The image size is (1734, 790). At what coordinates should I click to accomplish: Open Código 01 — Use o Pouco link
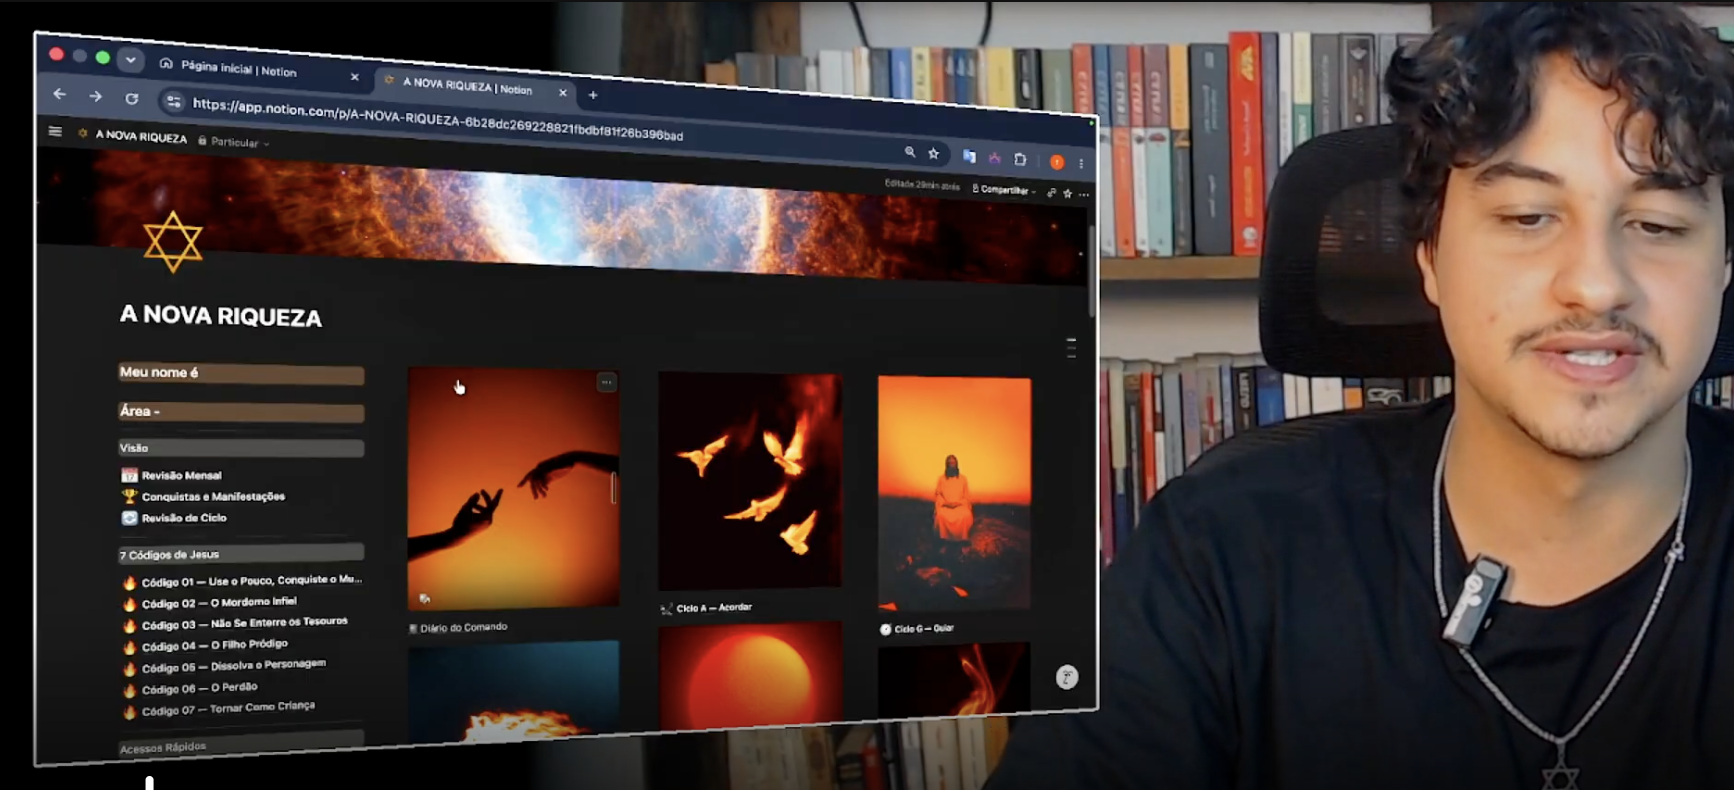click(x=242, y=581)
